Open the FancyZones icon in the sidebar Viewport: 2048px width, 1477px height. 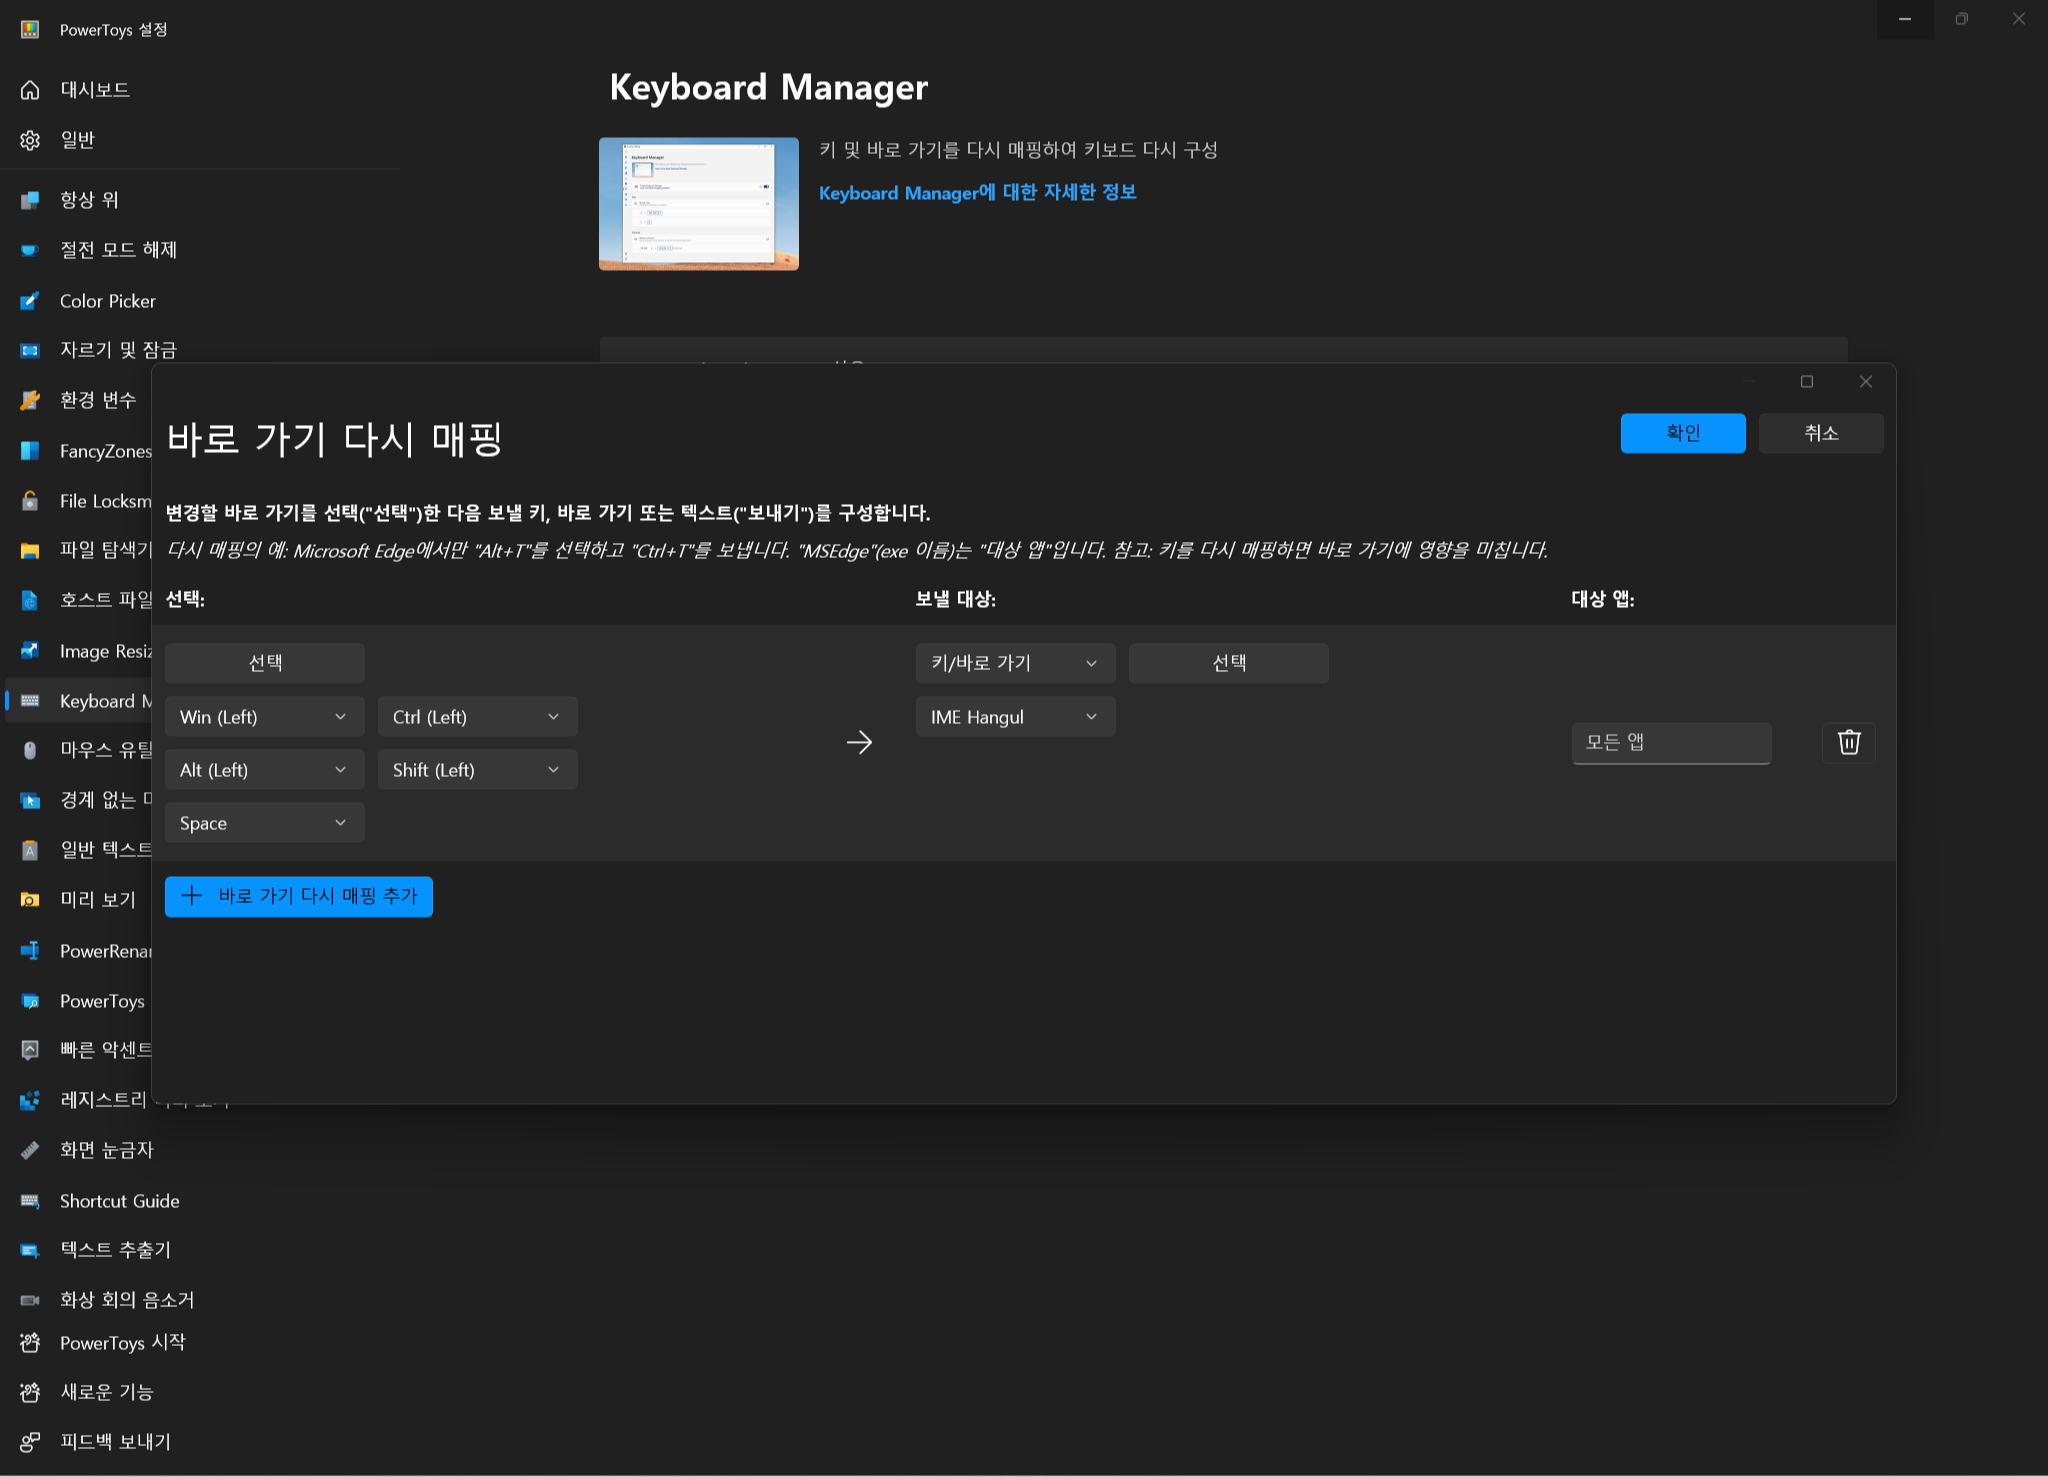click(30, 451)
